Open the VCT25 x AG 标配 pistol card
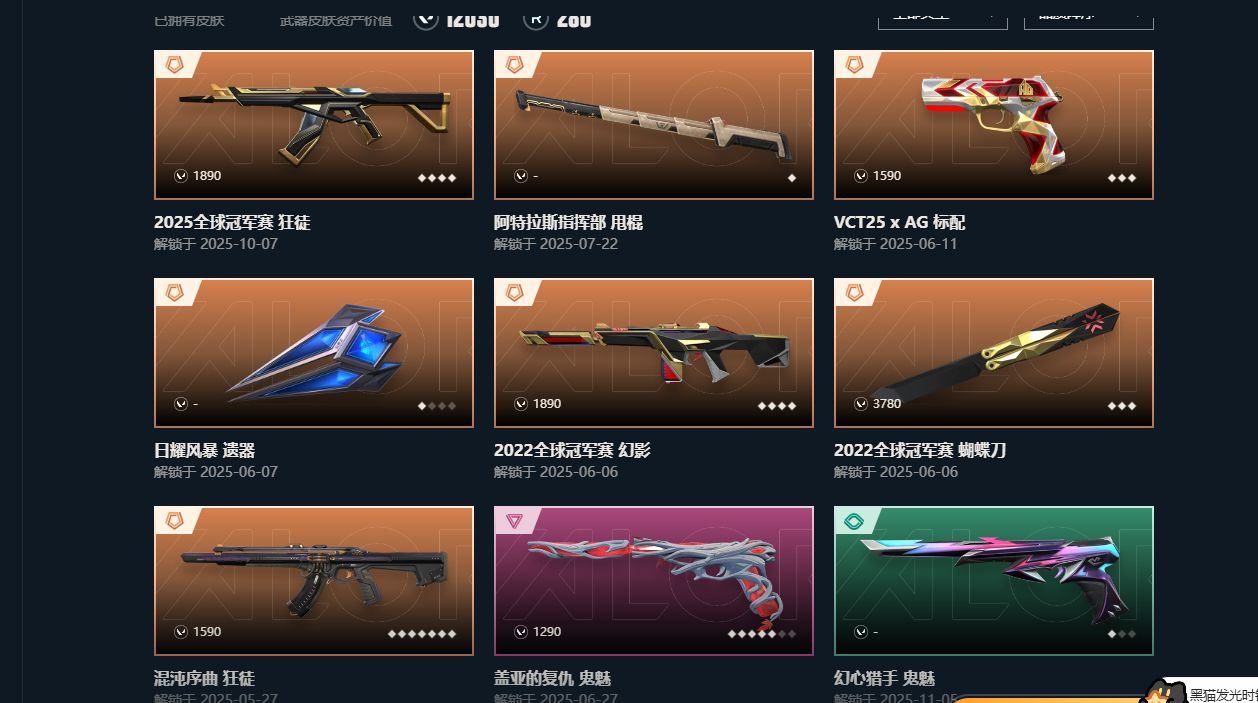1258x703 pixels. coord(993,125)
